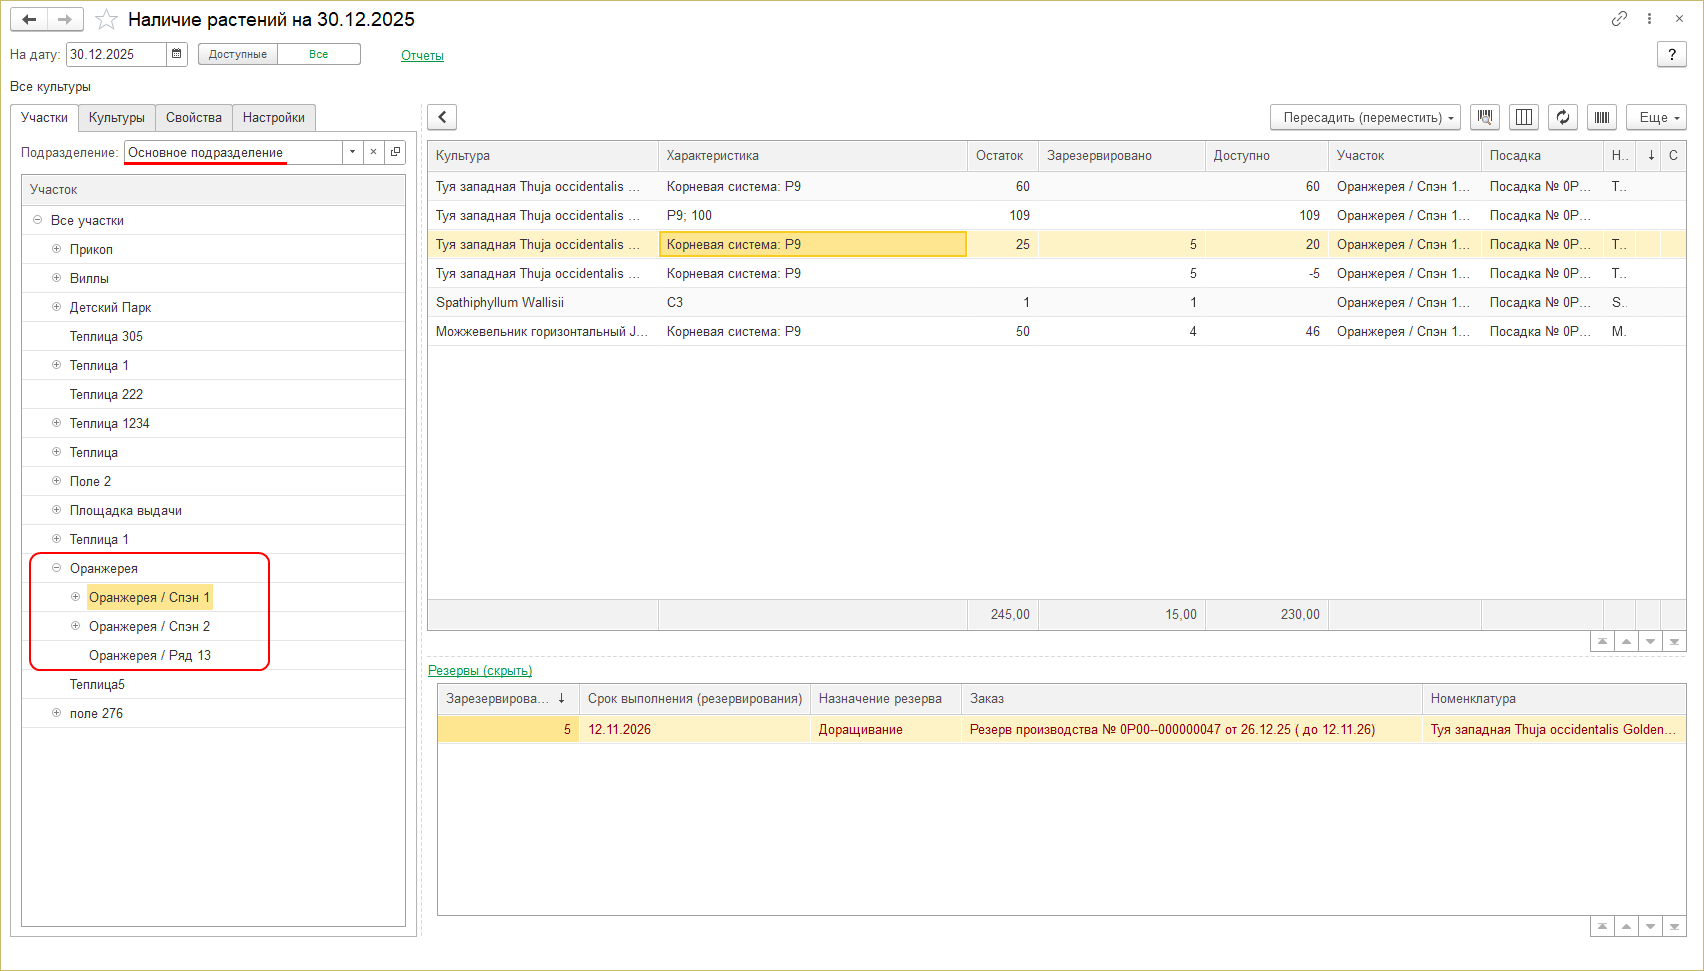Screen dimensions: 1704x971
Task: Switch filter to Все
Action: [x=319, y=54]
